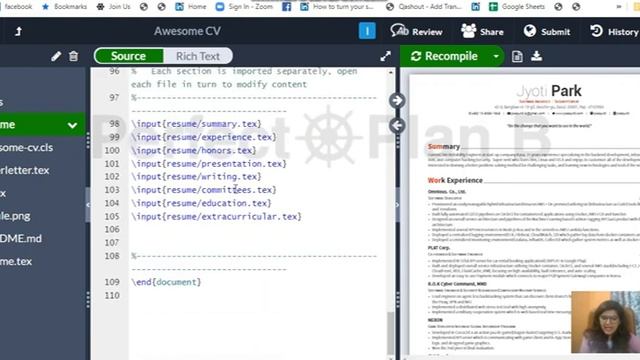Click editor vertical scrollbar thumb

(390, 333)
